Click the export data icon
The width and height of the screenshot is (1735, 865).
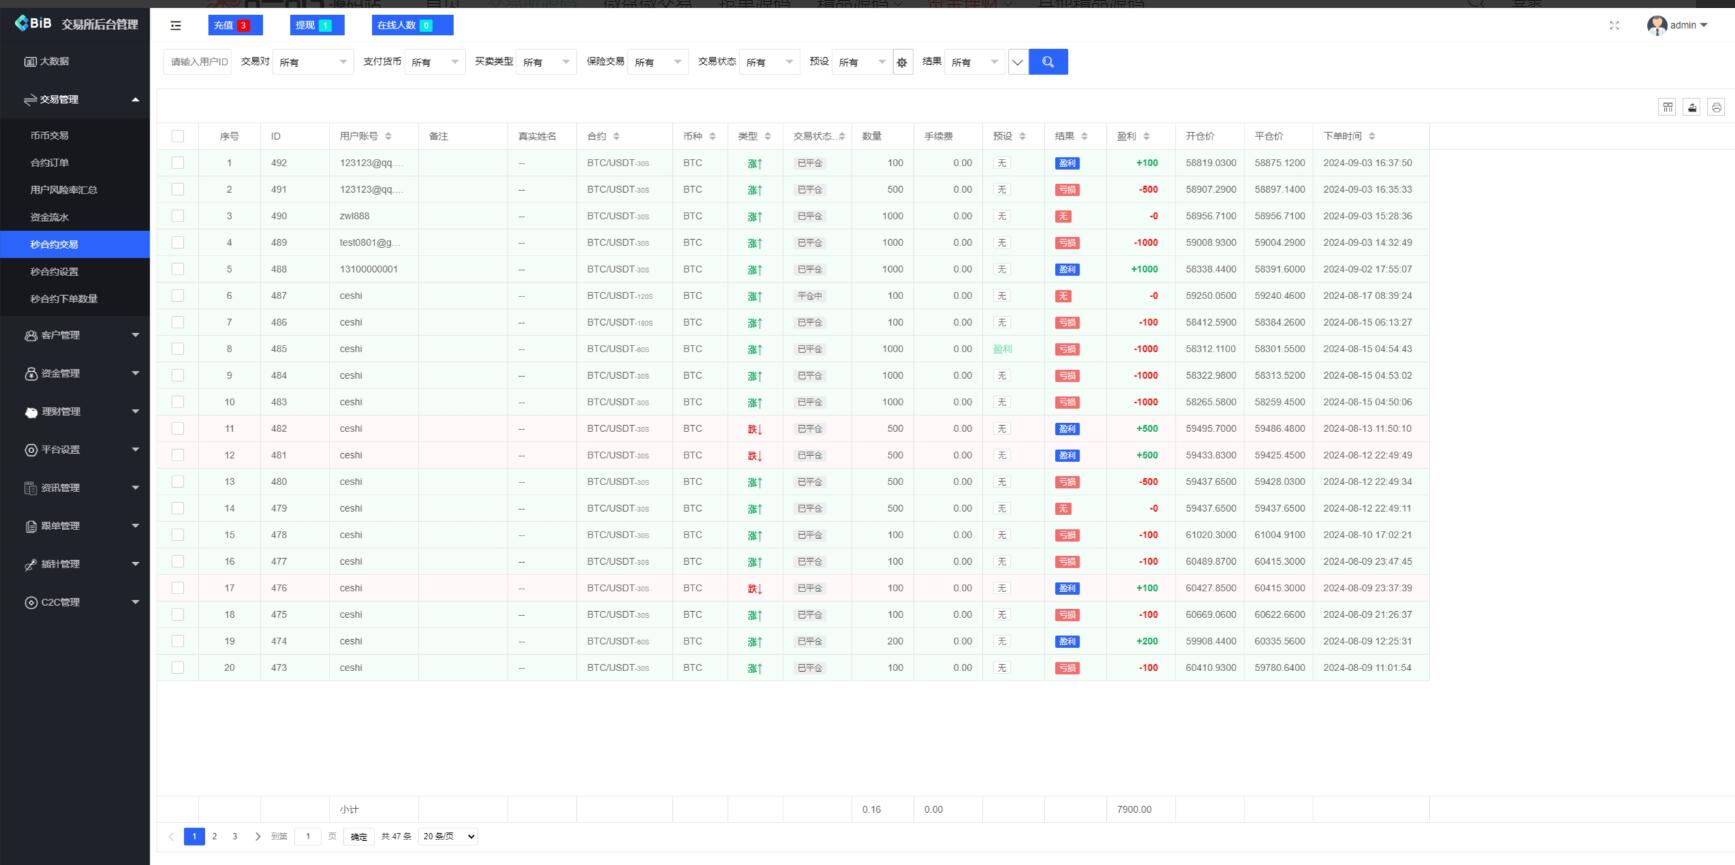pos(1692,107)
